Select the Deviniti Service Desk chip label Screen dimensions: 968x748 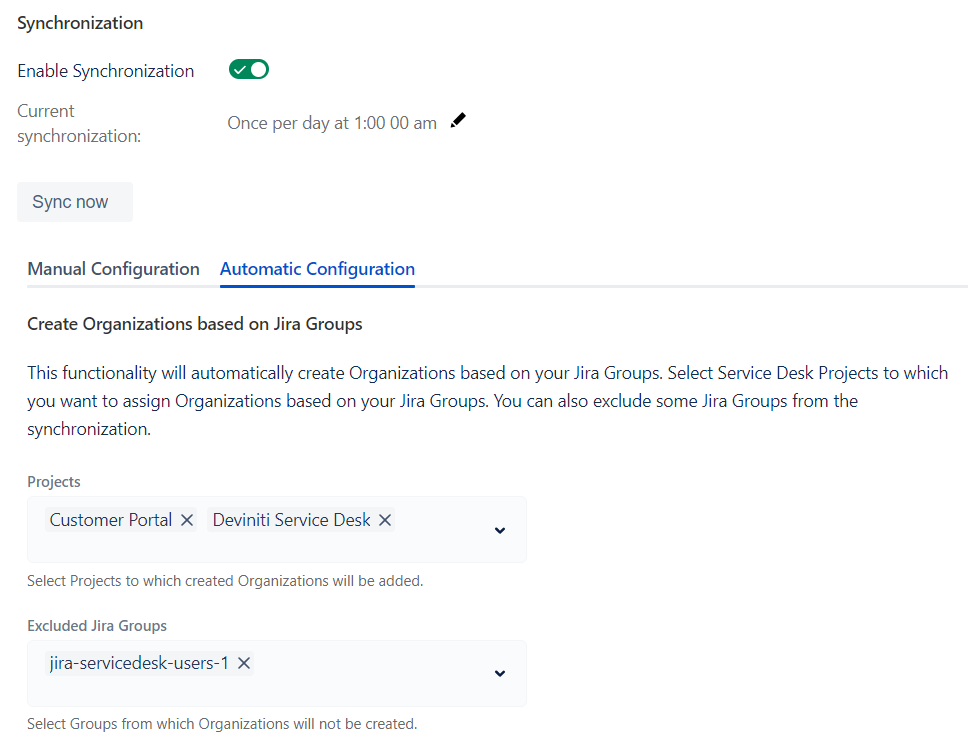tap(290, 519)
